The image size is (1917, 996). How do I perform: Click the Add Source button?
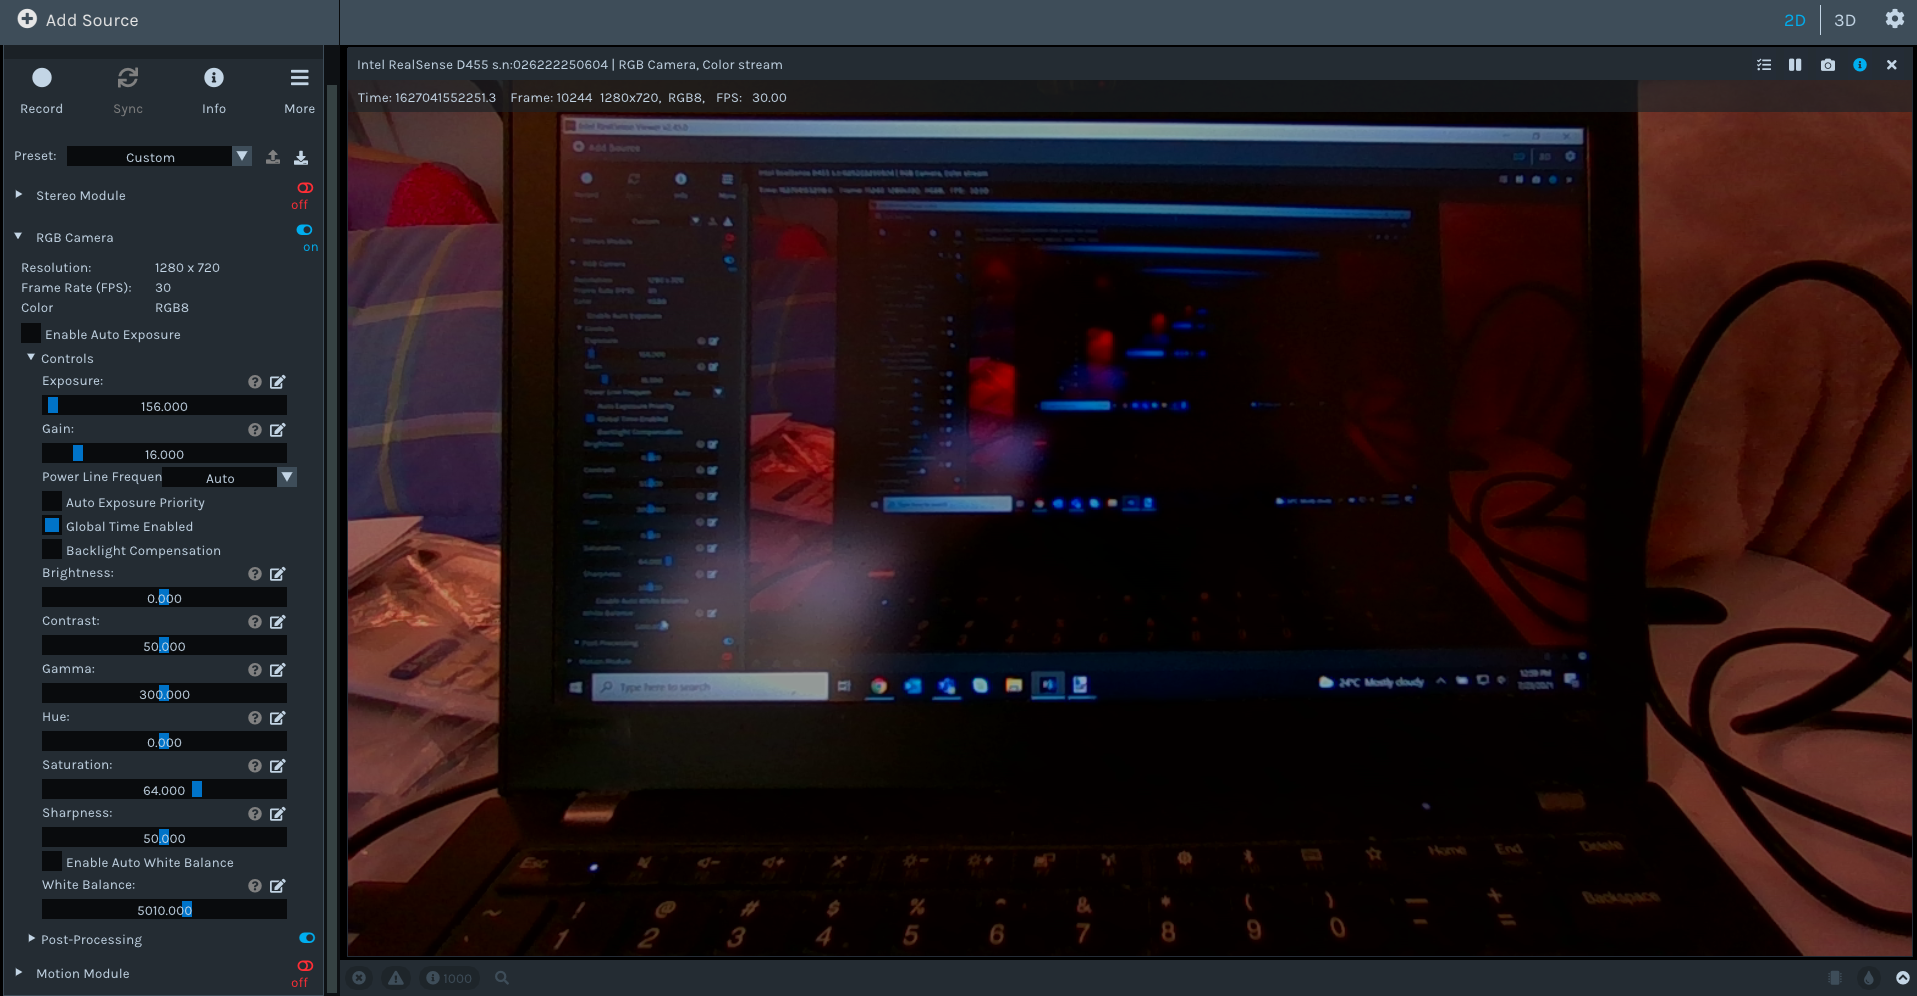(78, 19)
